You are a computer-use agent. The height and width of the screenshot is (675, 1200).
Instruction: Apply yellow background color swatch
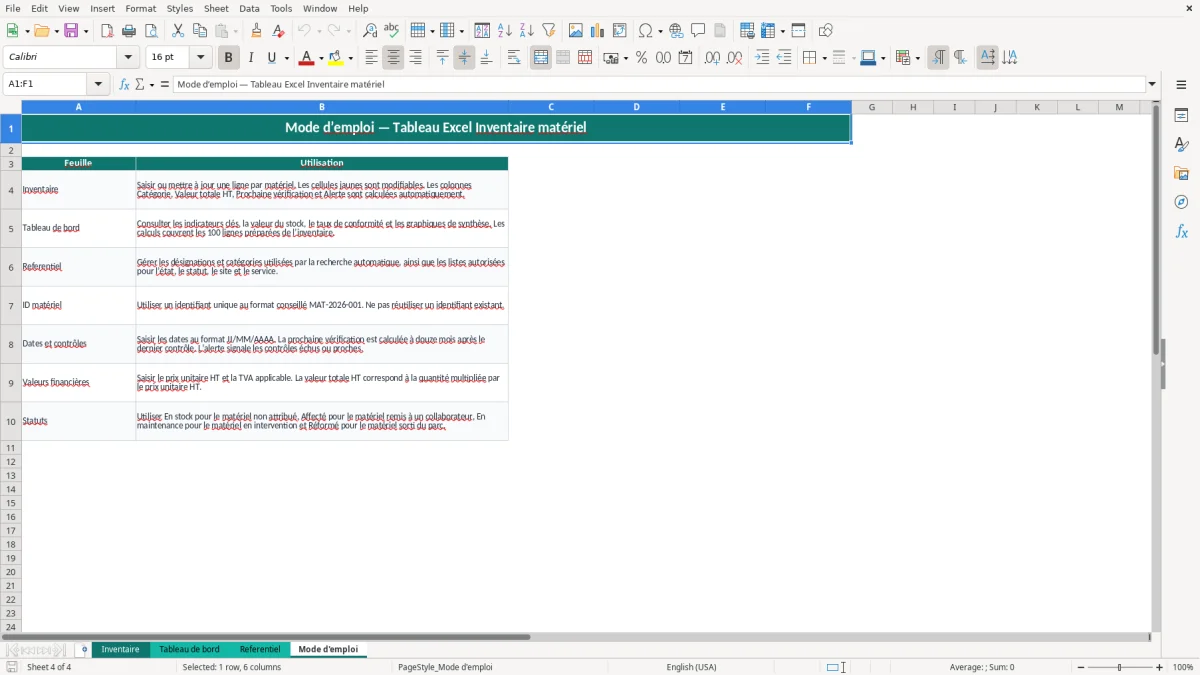point(336,58)
